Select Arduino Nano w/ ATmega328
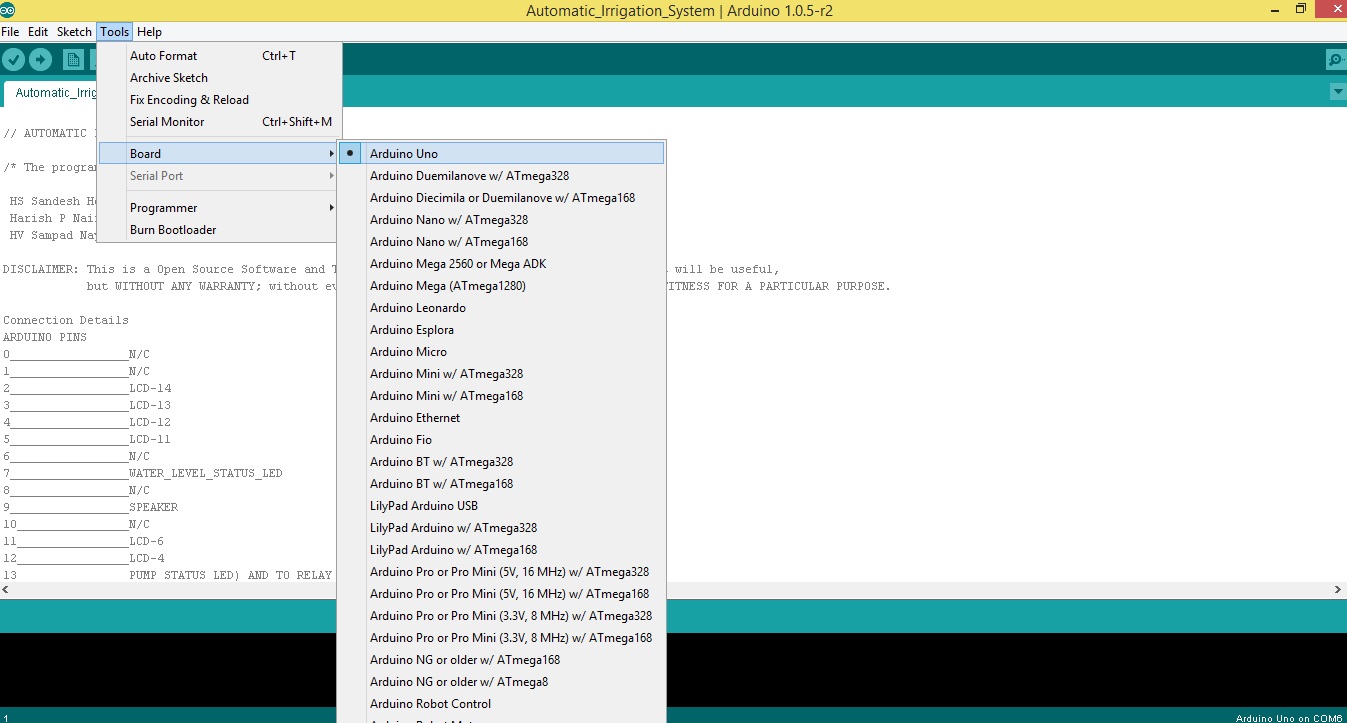 (501, 220)
